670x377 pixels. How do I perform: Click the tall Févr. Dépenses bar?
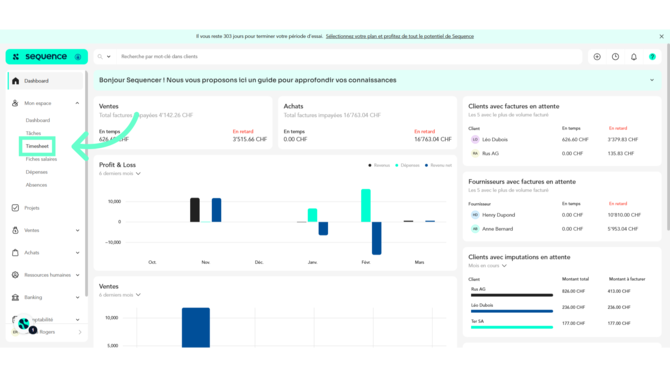[366, 206]
